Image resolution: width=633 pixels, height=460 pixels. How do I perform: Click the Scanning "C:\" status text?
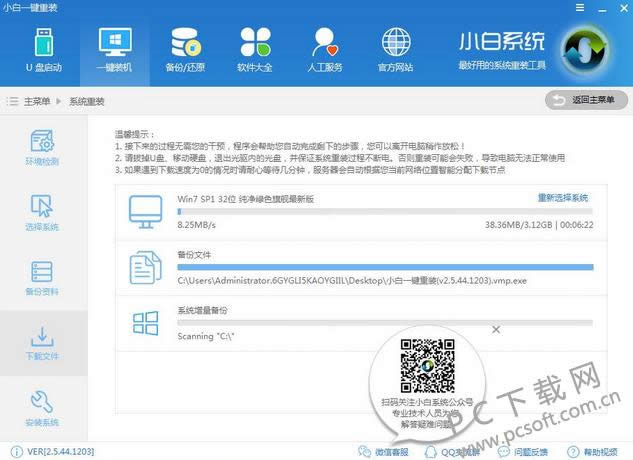(x=206, y=336)
